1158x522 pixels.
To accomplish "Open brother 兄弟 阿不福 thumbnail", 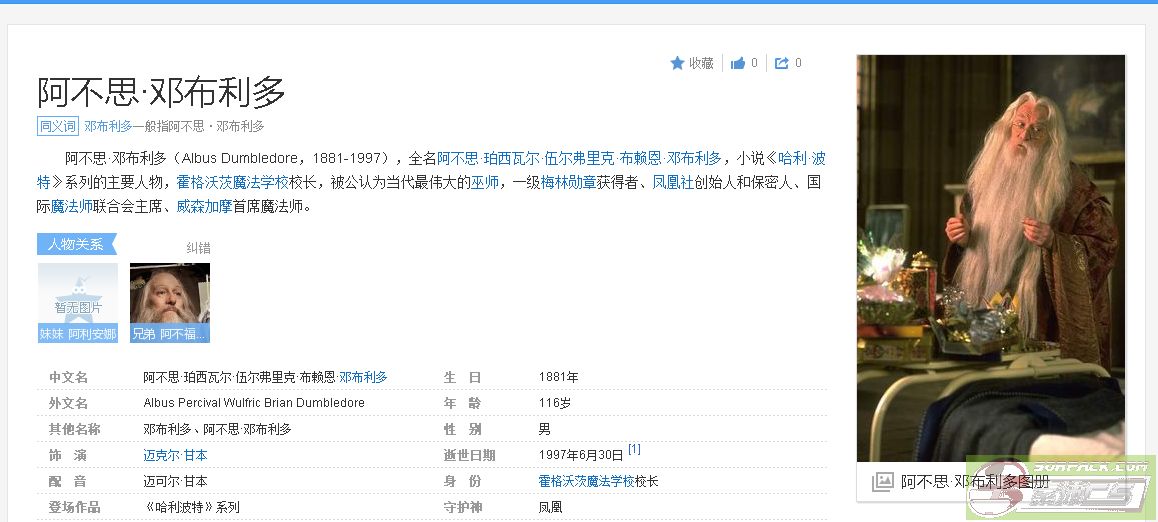I will 170,303.
